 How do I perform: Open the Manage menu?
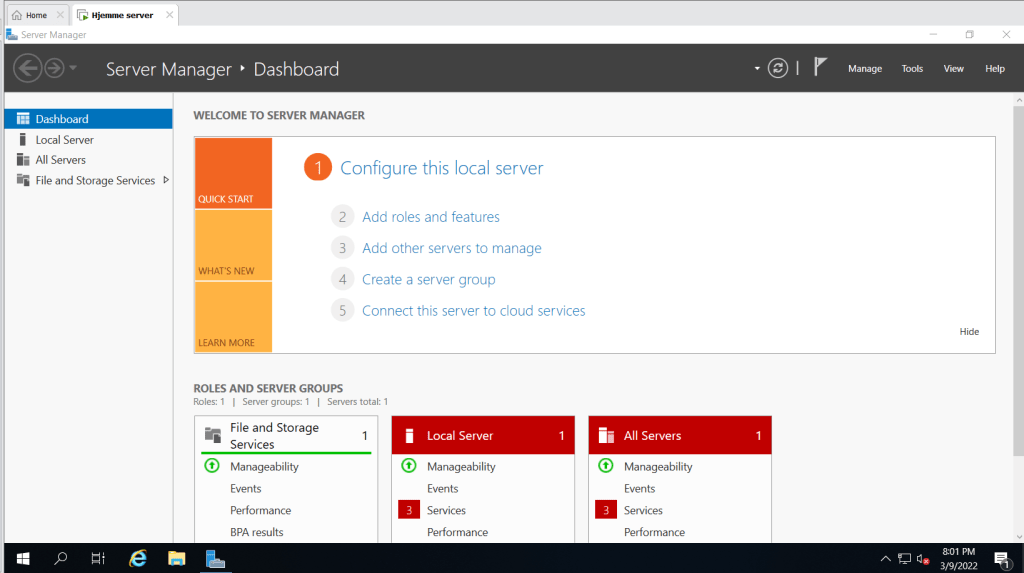click(865, 69)
